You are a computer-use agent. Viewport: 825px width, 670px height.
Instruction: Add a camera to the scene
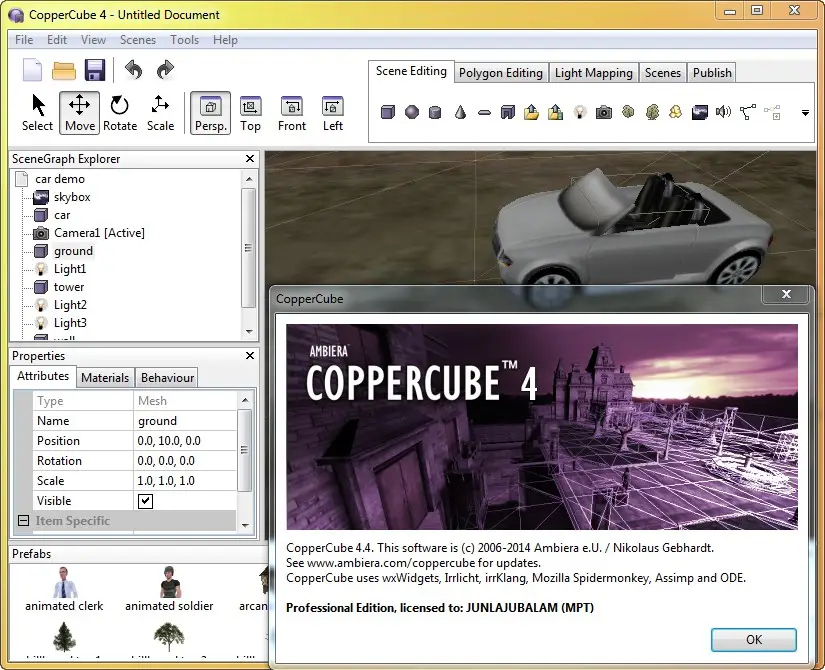[604, 112]
